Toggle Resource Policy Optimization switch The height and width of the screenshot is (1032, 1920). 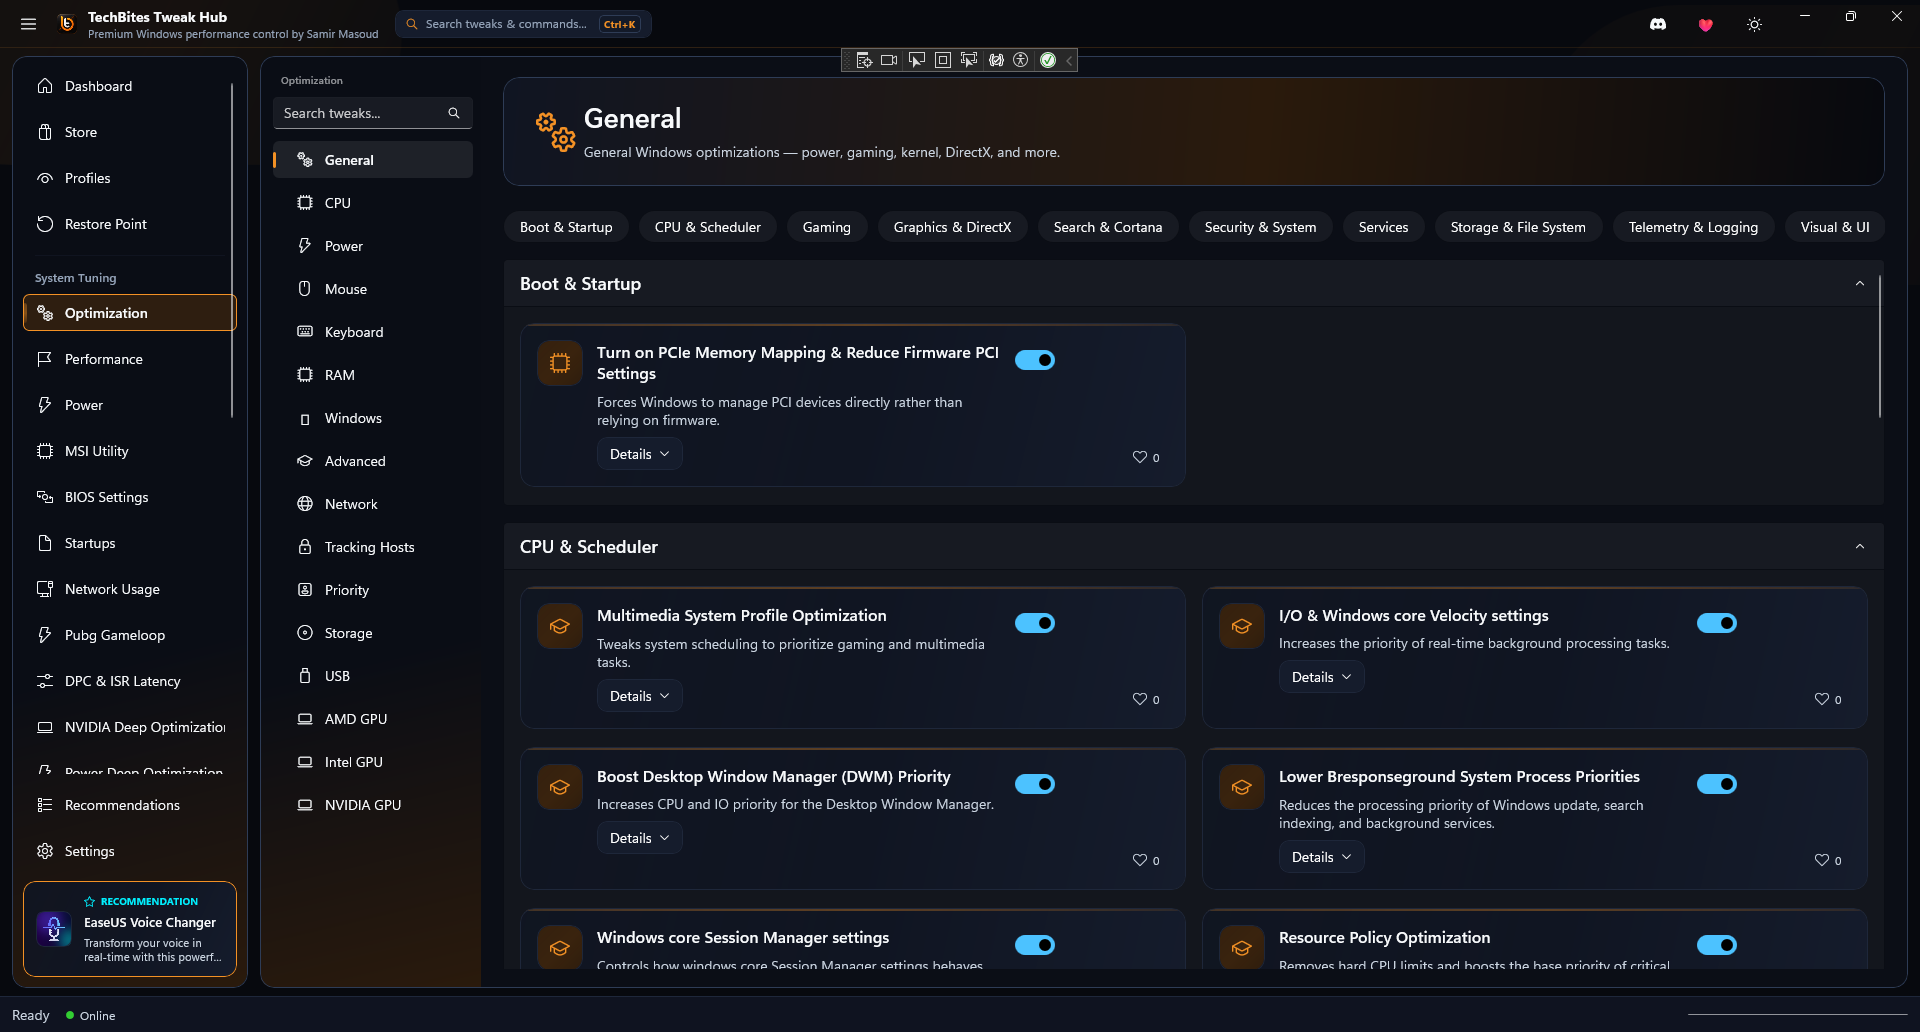pos(1717,945)
